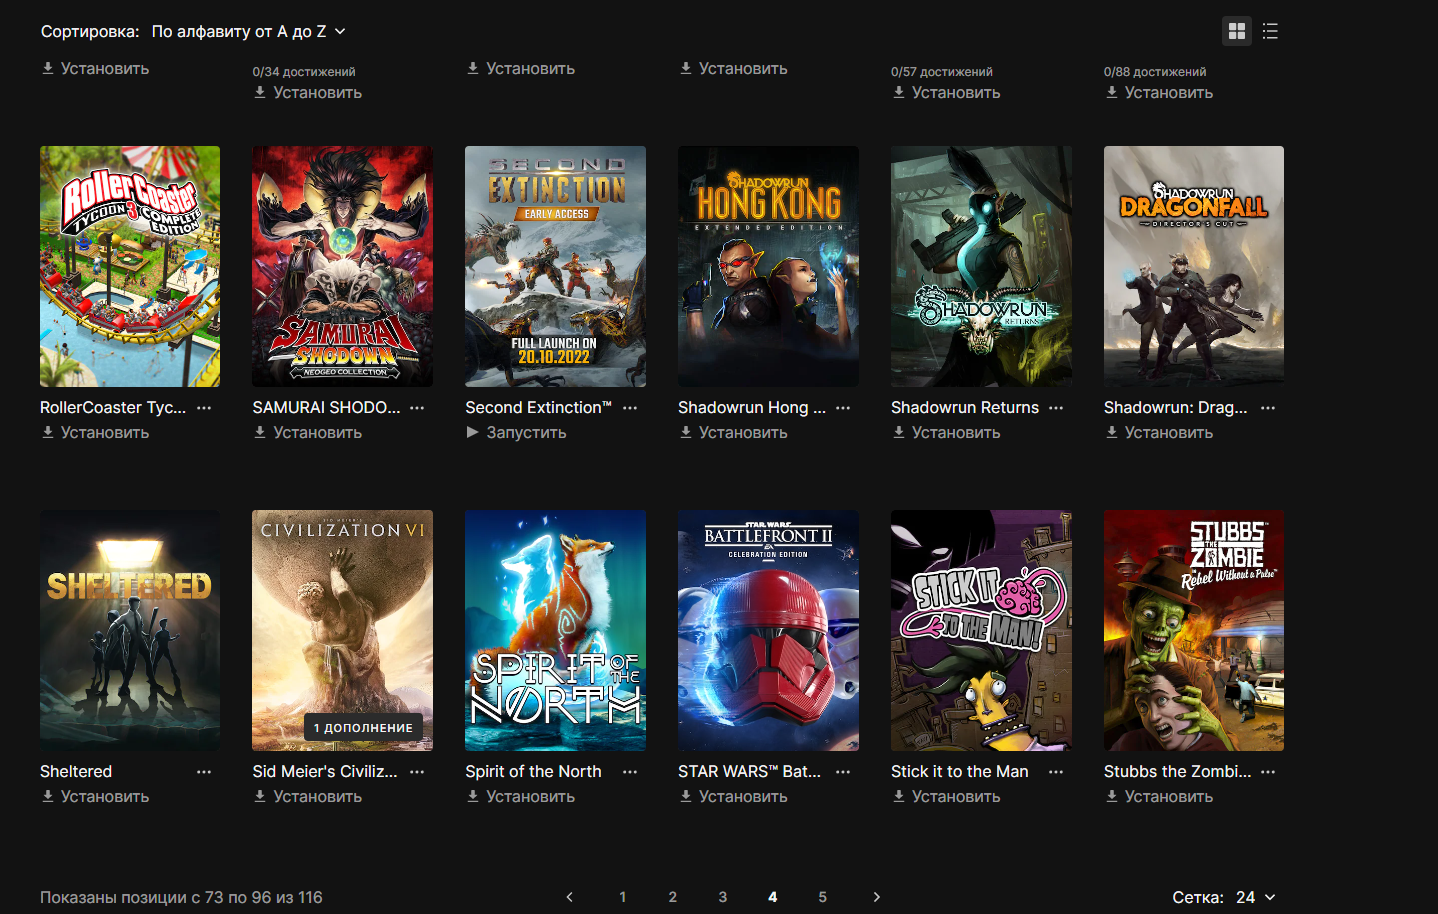Open options menu for Second Extinction
This screenshot has width=1438, height=914.
pyautogui.click(x=630, y=408)
